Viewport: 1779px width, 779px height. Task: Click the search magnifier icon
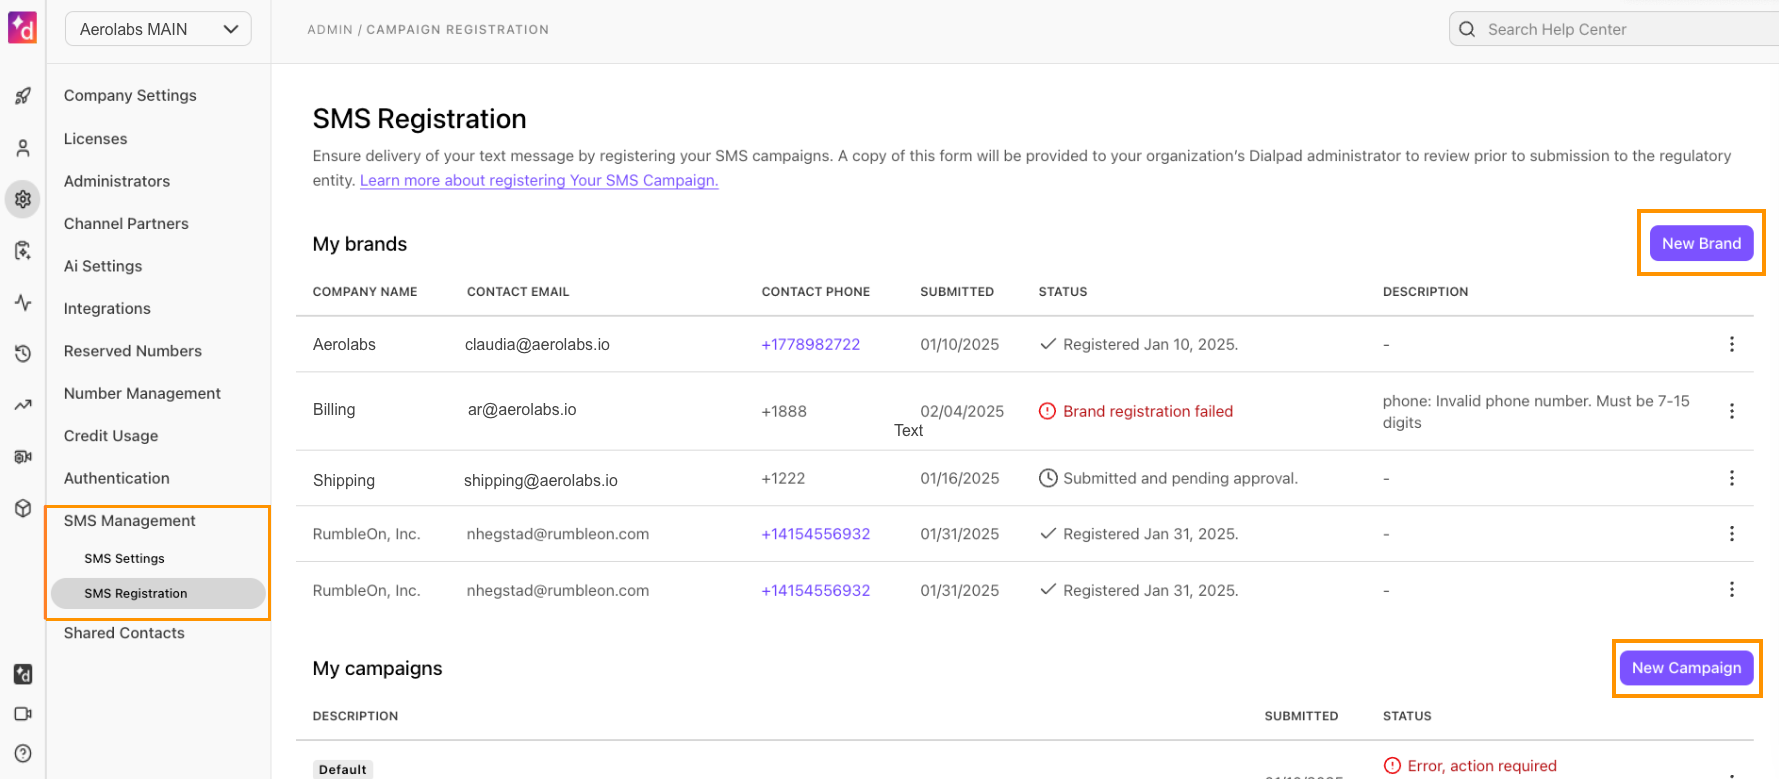click(1467, 29)
